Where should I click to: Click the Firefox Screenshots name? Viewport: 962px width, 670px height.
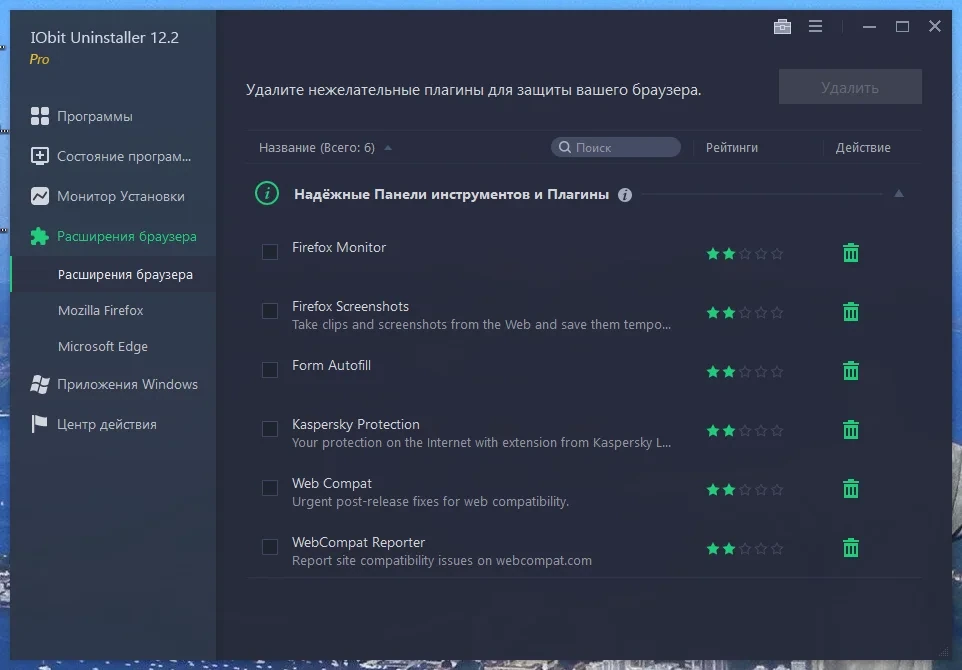coord(350,306)
